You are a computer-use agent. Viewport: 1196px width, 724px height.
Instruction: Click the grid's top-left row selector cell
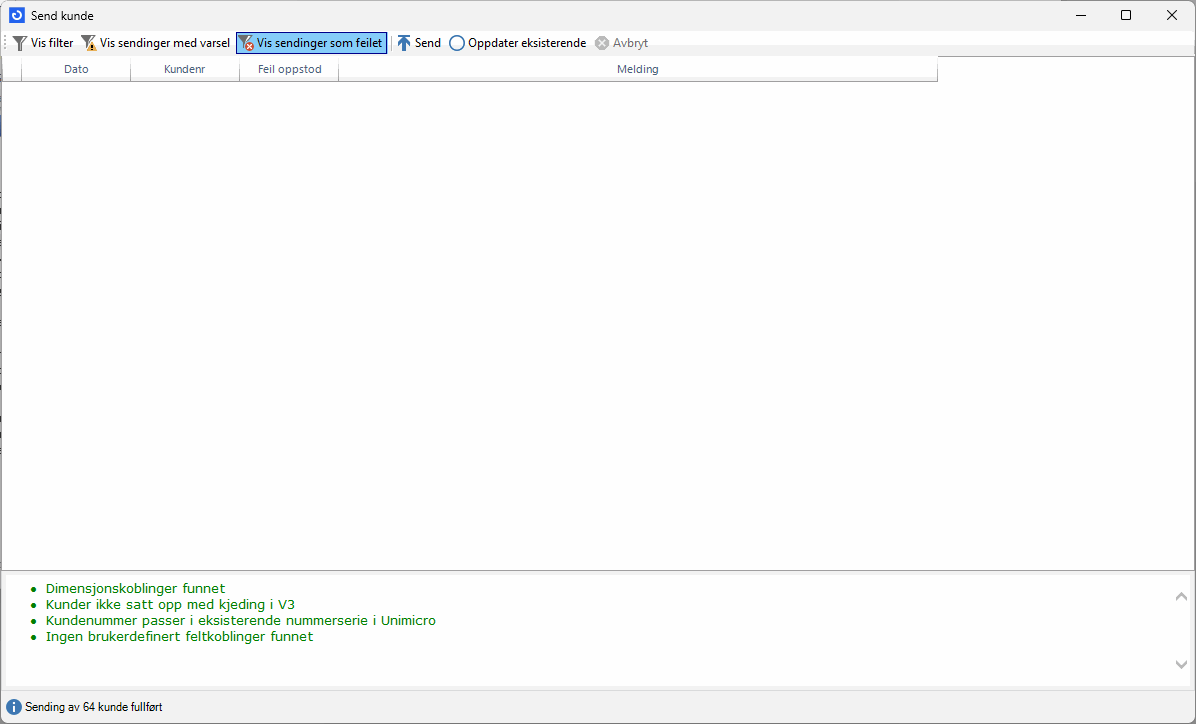pos(11,70)
